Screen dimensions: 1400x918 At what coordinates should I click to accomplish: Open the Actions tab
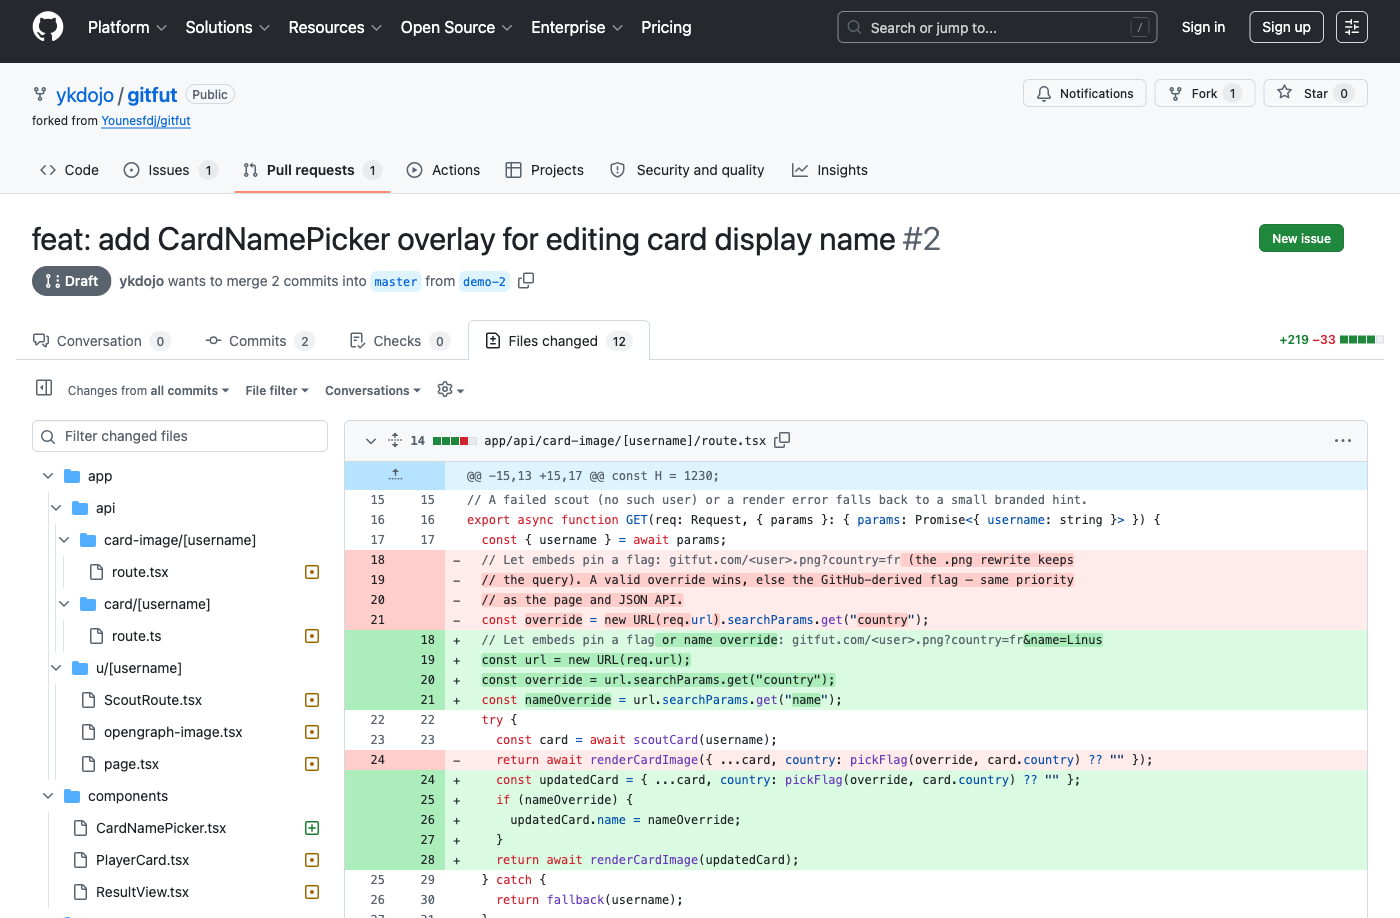(x=443, y=170)
